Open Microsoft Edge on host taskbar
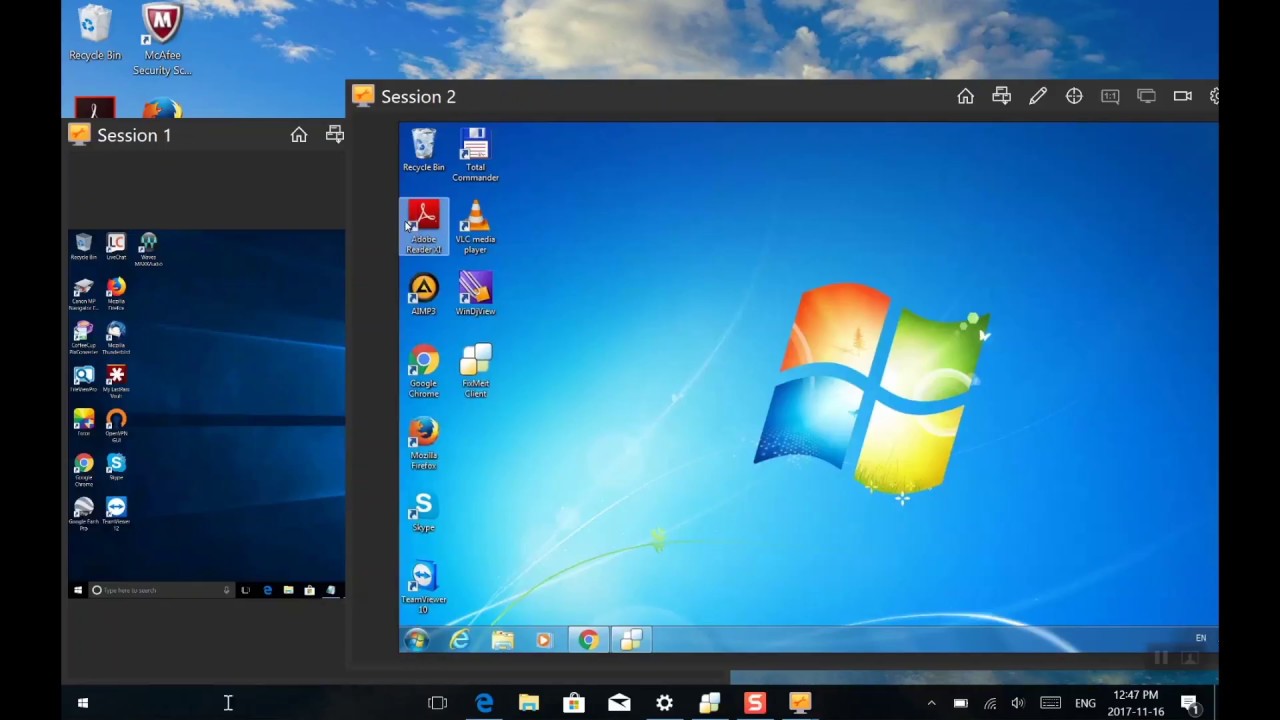Viewport: 1280px width, 720px height. (x=484, y=703)
